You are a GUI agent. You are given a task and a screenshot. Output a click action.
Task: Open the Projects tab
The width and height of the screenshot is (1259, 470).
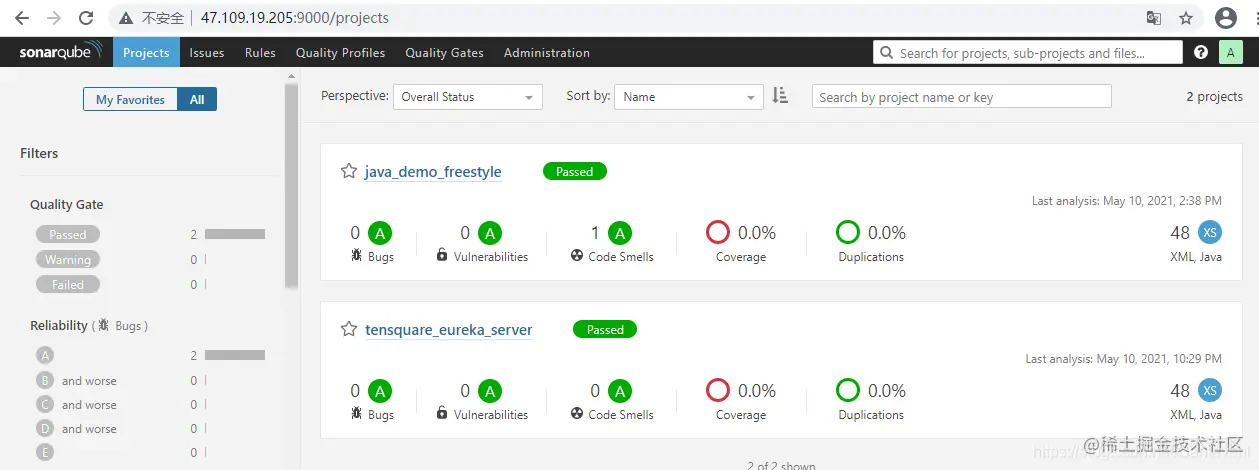(146, 52)
